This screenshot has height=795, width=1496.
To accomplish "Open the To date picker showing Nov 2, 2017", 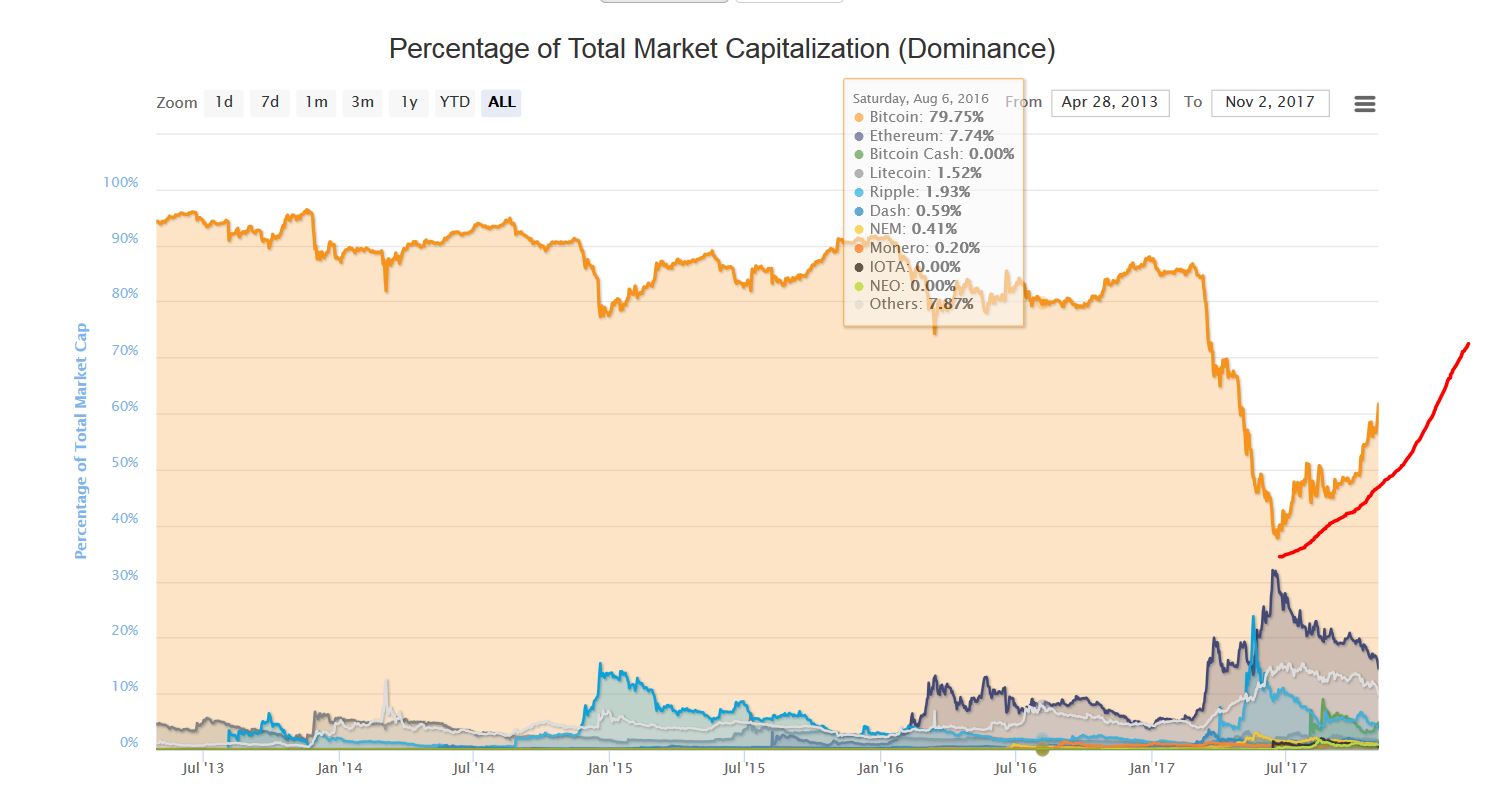I will coord(1270,102).
